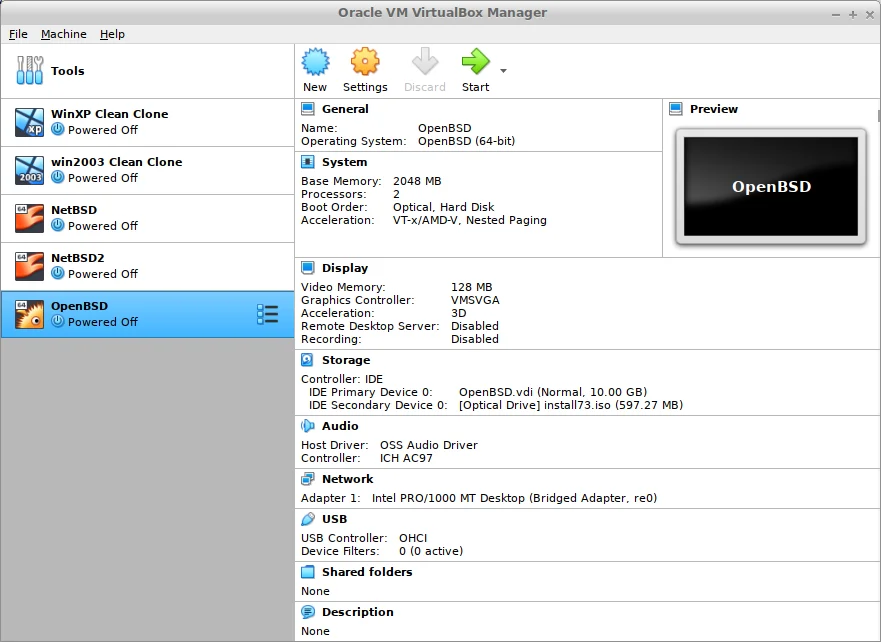Click the USB section icon
The height and width of the screenshot is (642, 881).
[308, 519]
